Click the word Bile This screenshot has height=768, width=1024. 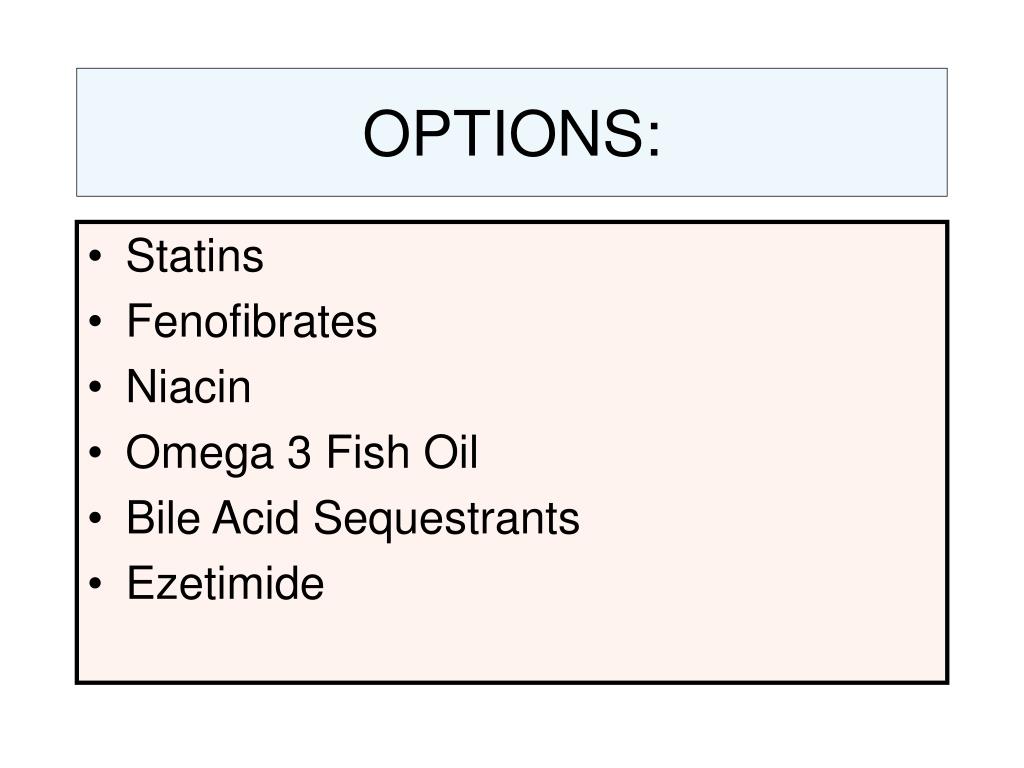pyautogui.click(x=163, y=518)
